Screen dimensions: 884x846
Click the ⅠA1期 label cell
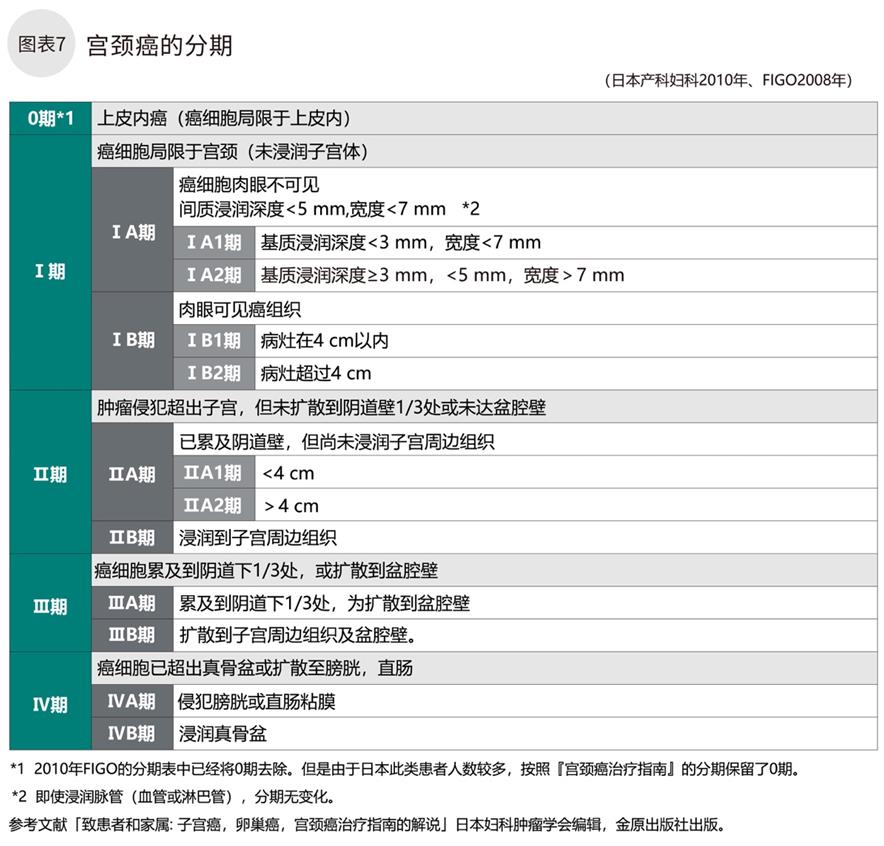213,242
